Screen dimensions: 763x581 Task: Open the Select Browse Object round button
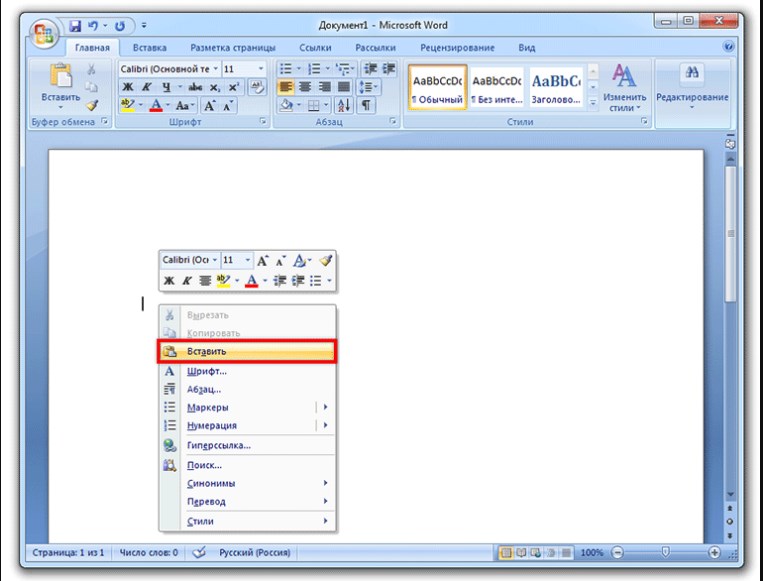pyautogui.click(x=729, y=521)
